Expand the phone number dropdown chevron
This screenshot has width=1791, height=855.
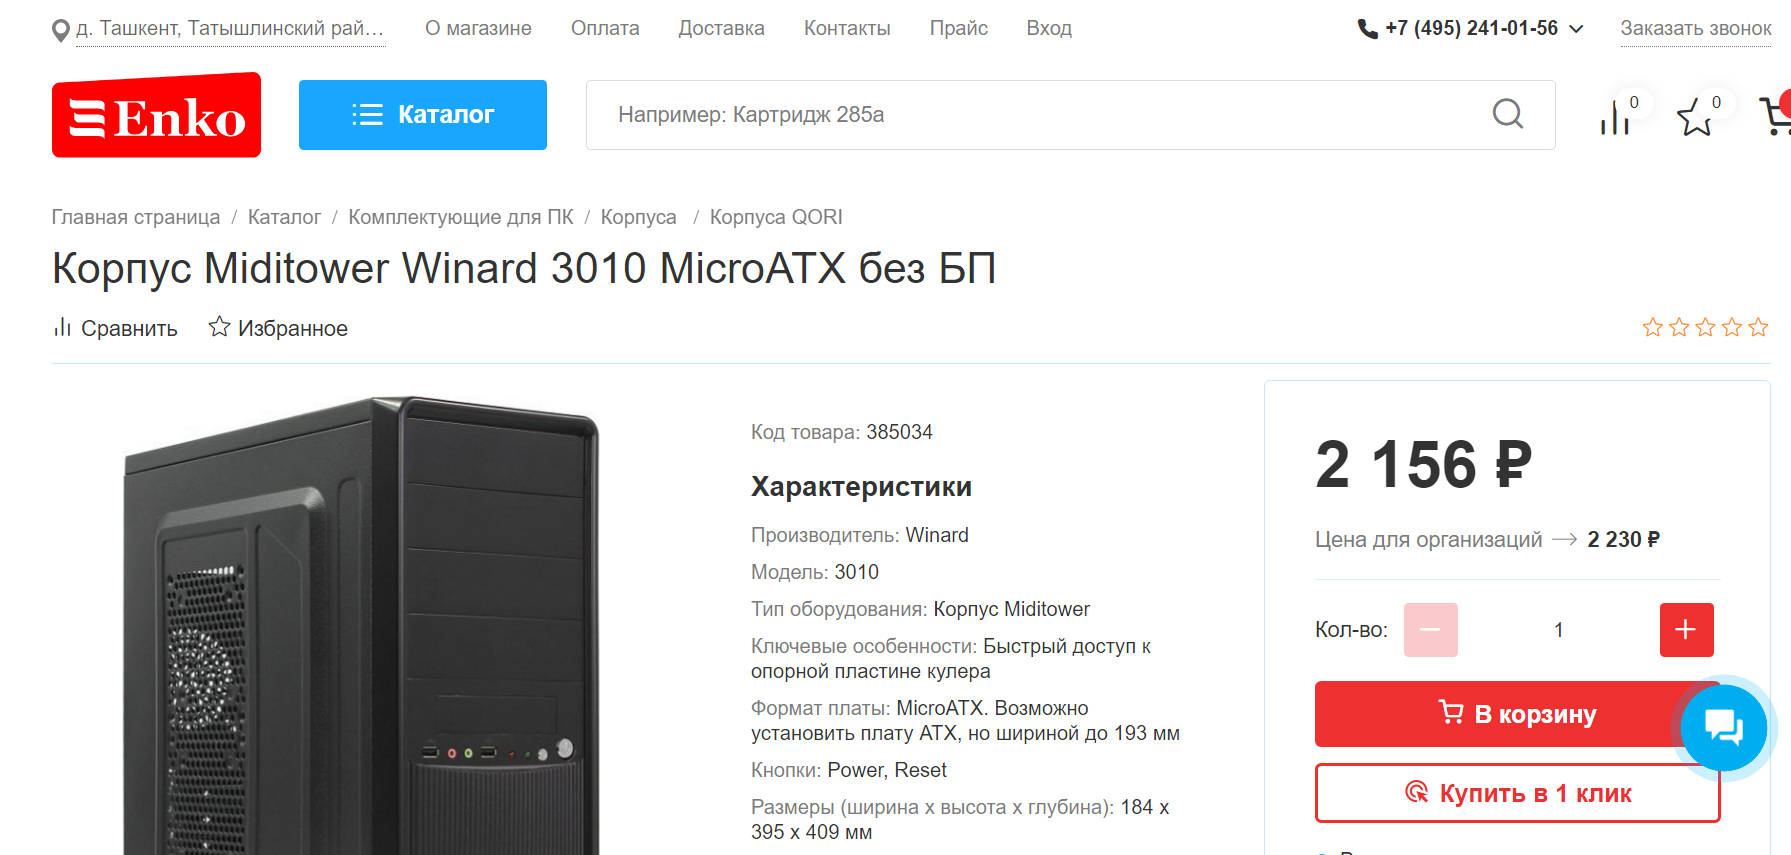(x=1576, y=29)
